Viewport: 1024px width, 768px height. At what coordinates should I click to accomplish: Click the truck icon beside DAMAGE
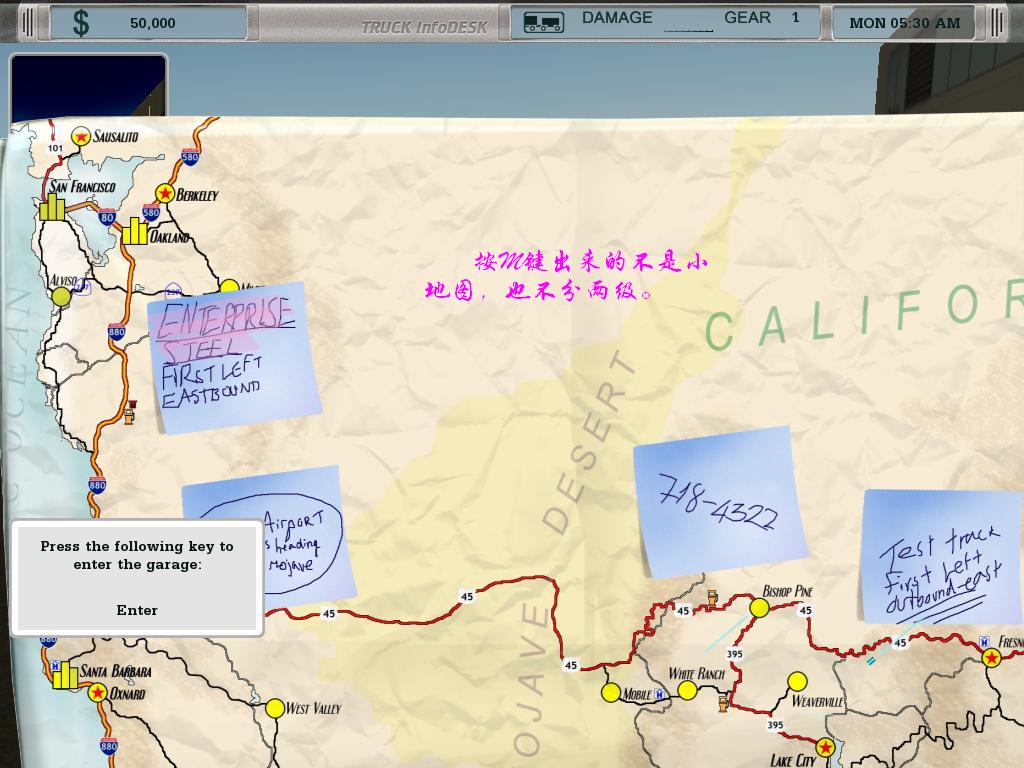(x=543, y=23)
